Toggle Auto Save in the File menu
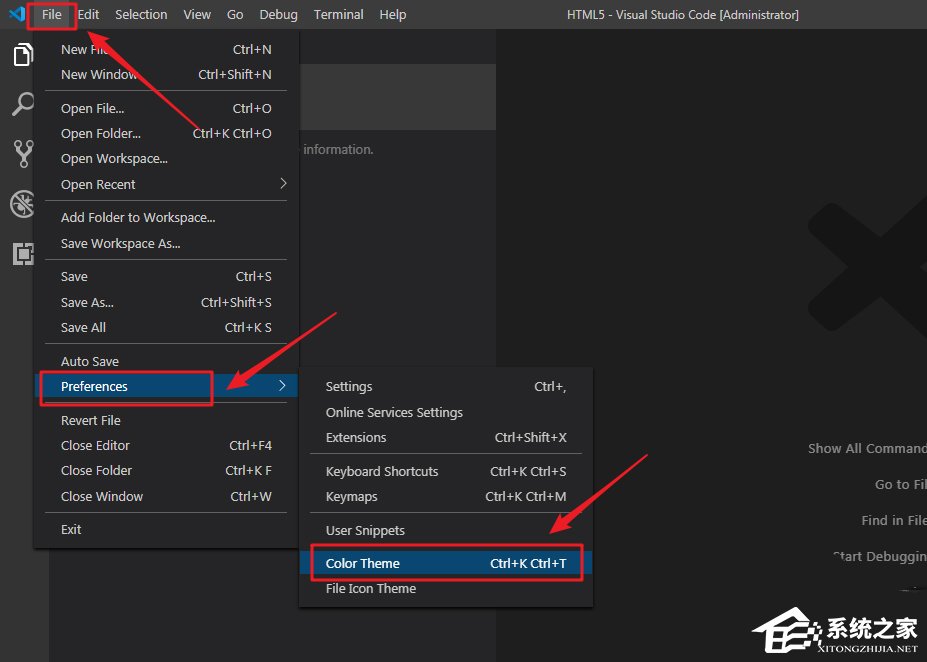927x662 pixels. [x=89, y=360]
